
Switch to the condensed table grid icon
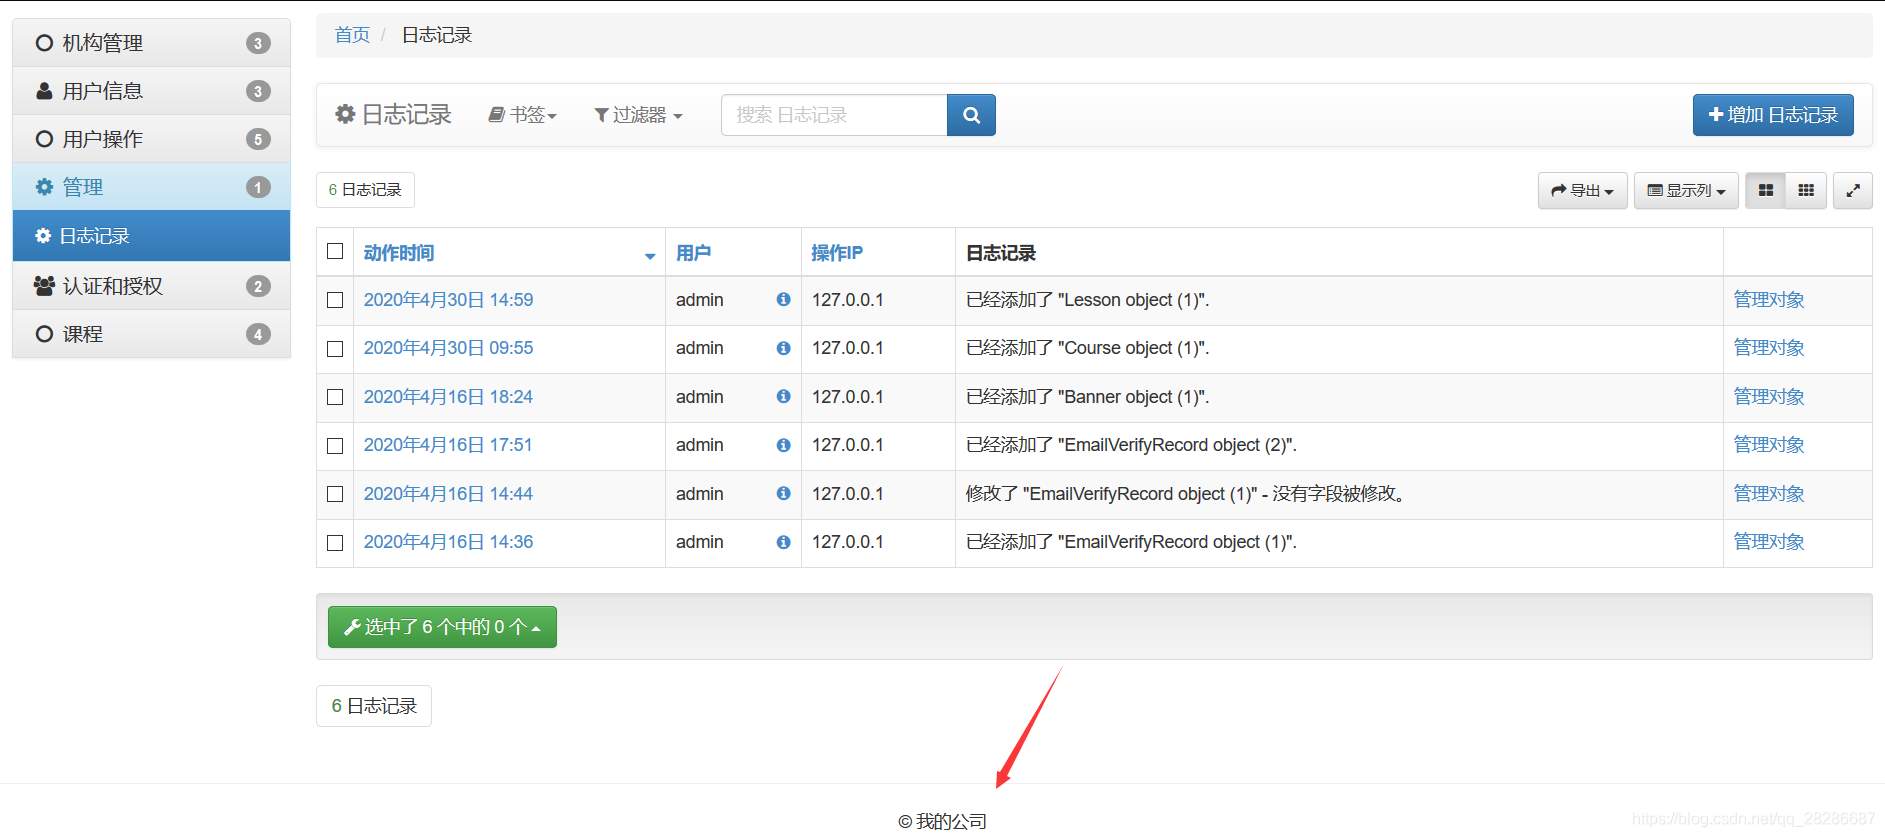click(x=1806, y=190)
